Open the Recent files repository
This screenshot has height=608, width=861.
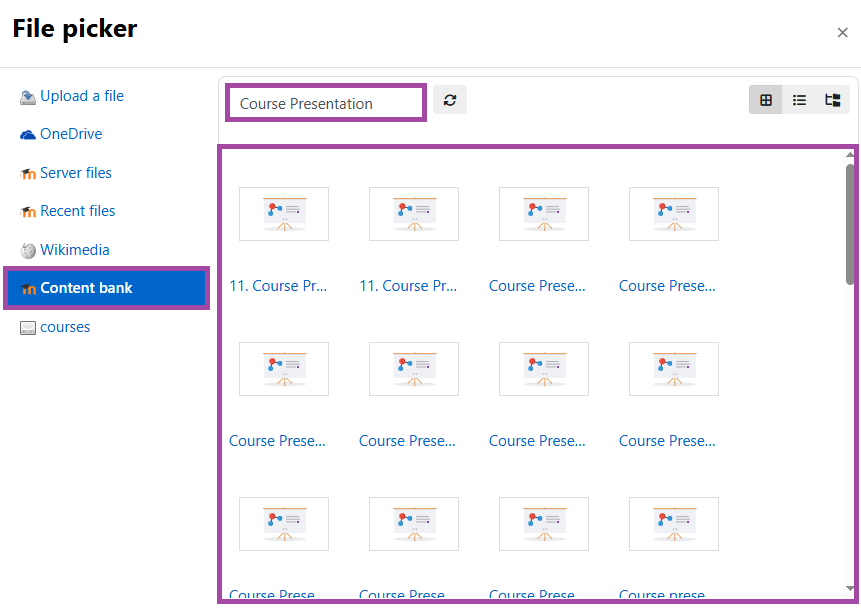(x=67, y=211)
